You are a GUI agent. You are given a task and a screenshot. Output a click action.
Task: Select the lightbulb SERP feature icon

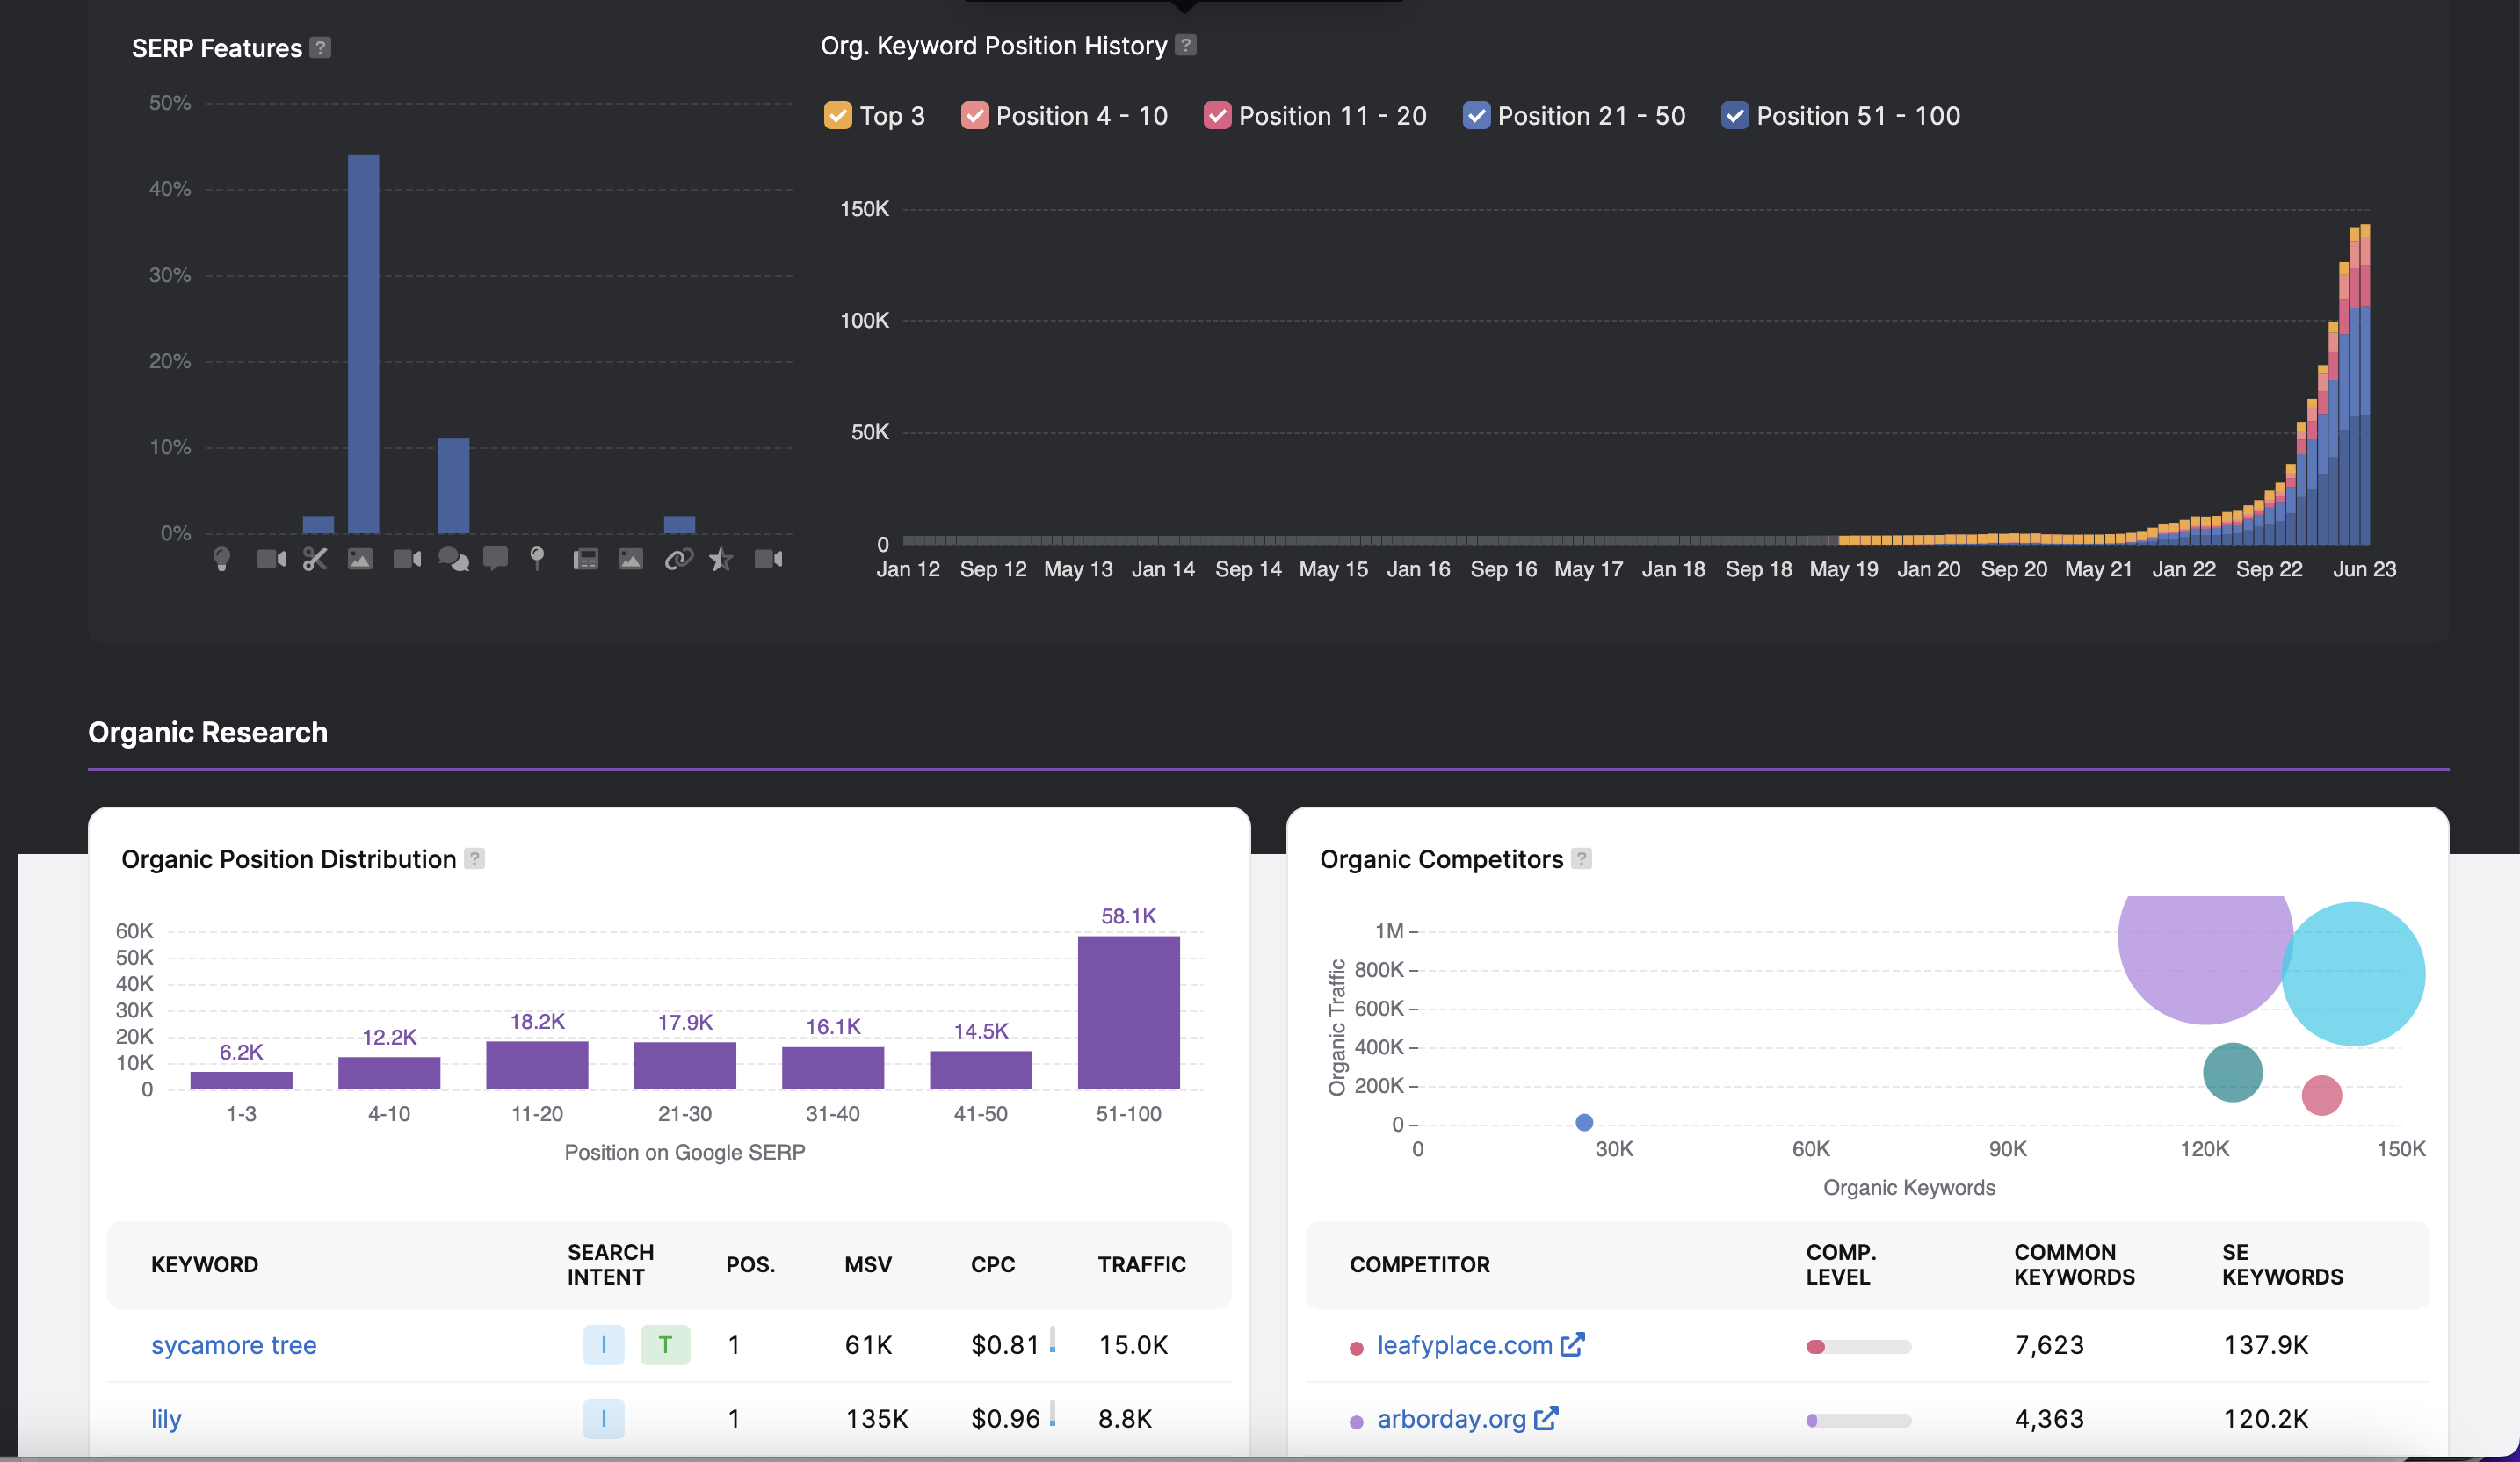[x=224, y=558]
